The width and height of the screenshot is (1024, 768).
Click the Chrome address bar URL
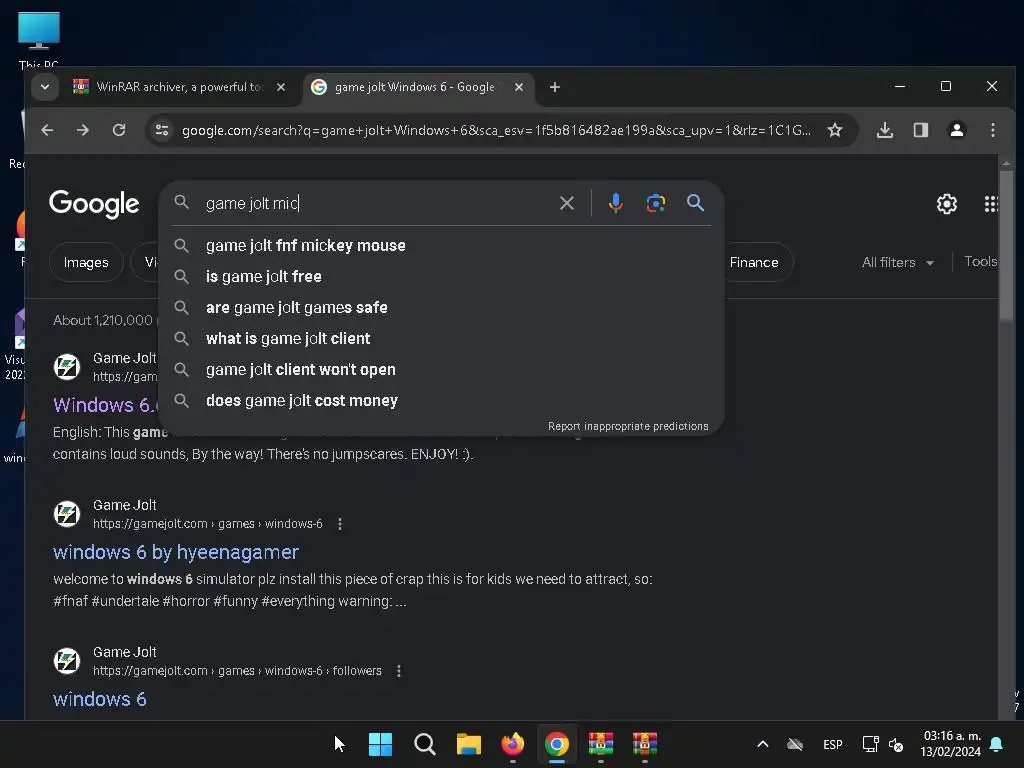tap(496, 130)
